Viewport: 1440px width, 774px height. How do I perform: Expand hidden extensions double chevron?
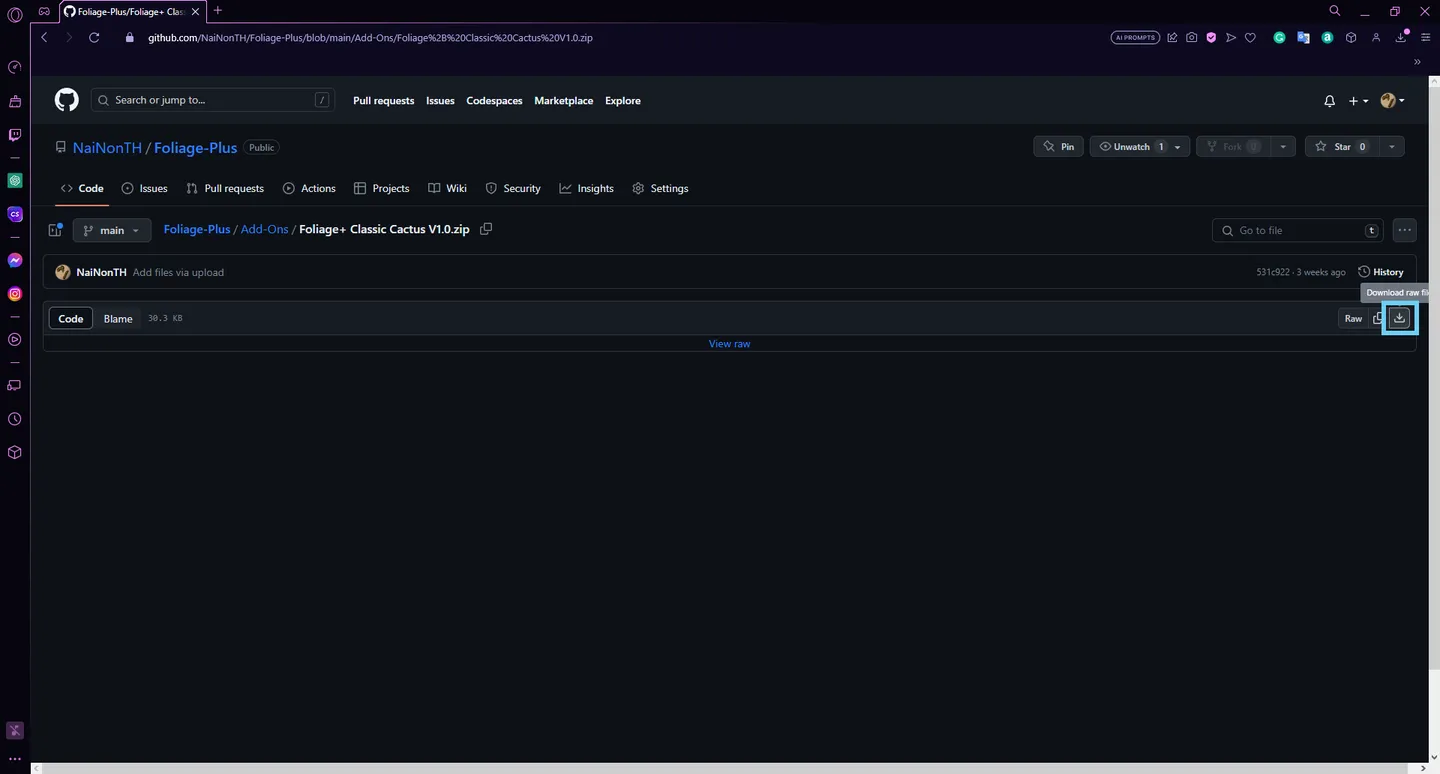(x=1417, y=62)
